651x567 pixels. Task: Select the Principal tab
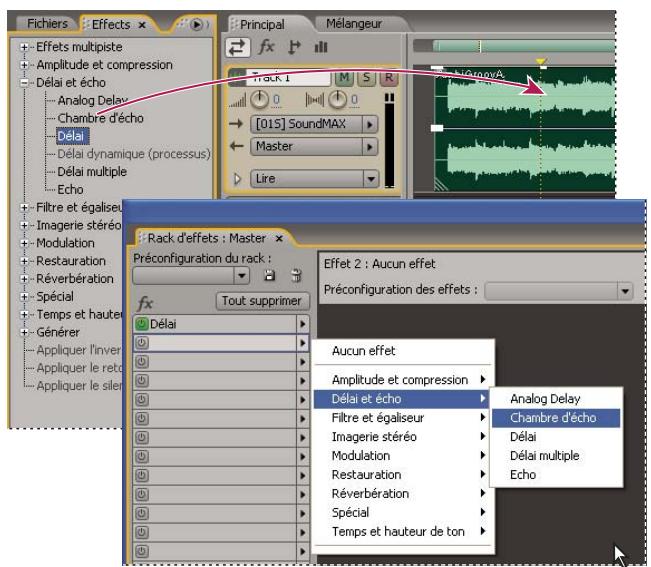(262, 24)
